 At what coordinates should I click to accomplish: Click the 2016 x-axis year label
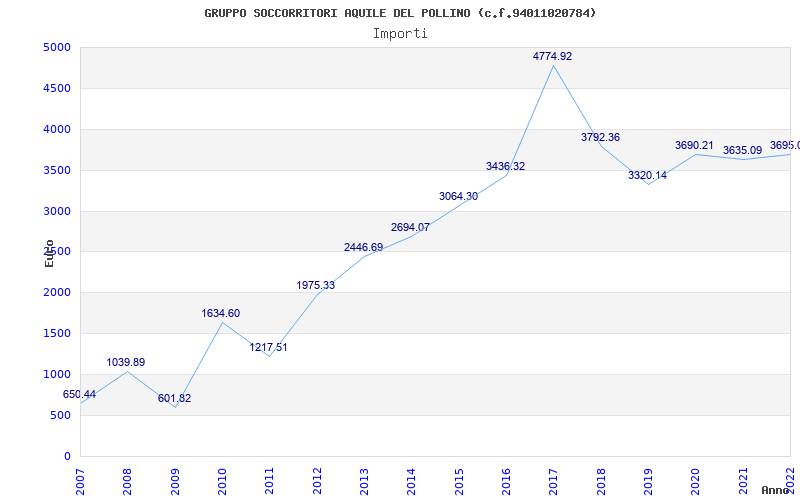506,482
